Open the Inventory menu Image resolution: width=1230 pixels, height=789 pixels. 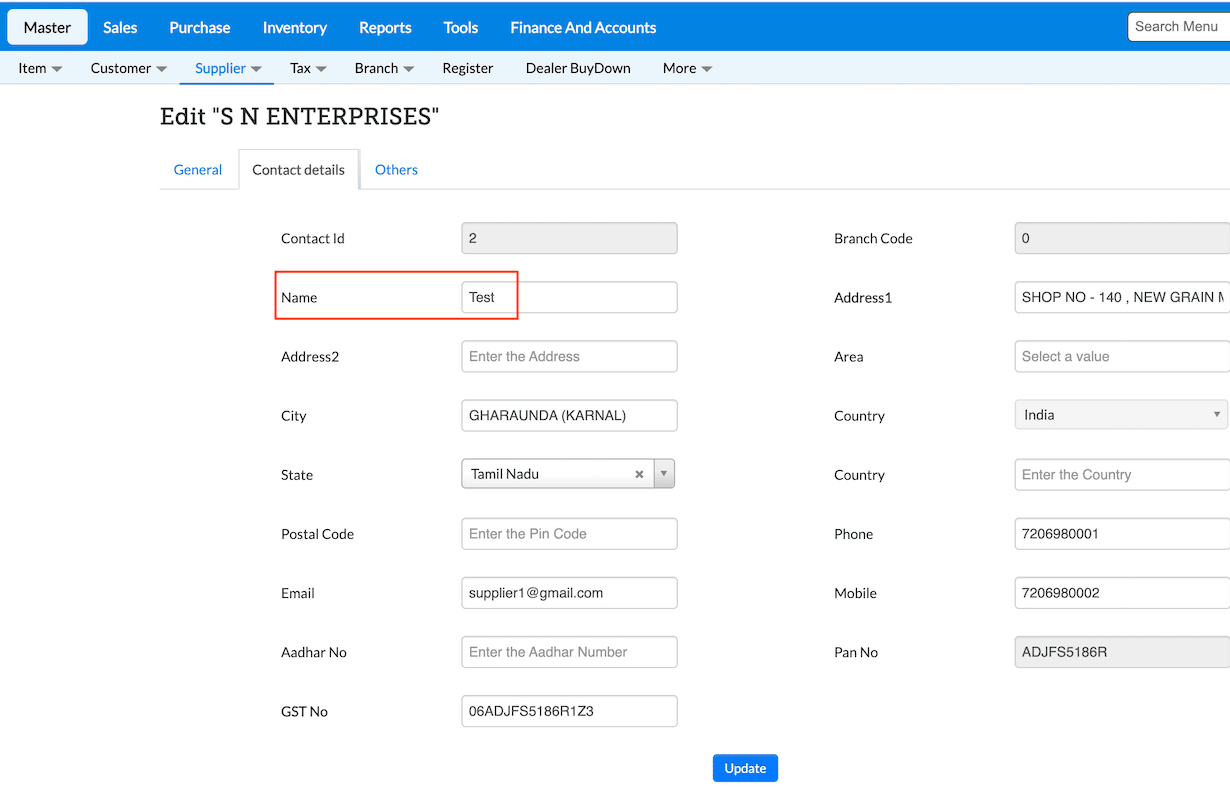[295, 27]
